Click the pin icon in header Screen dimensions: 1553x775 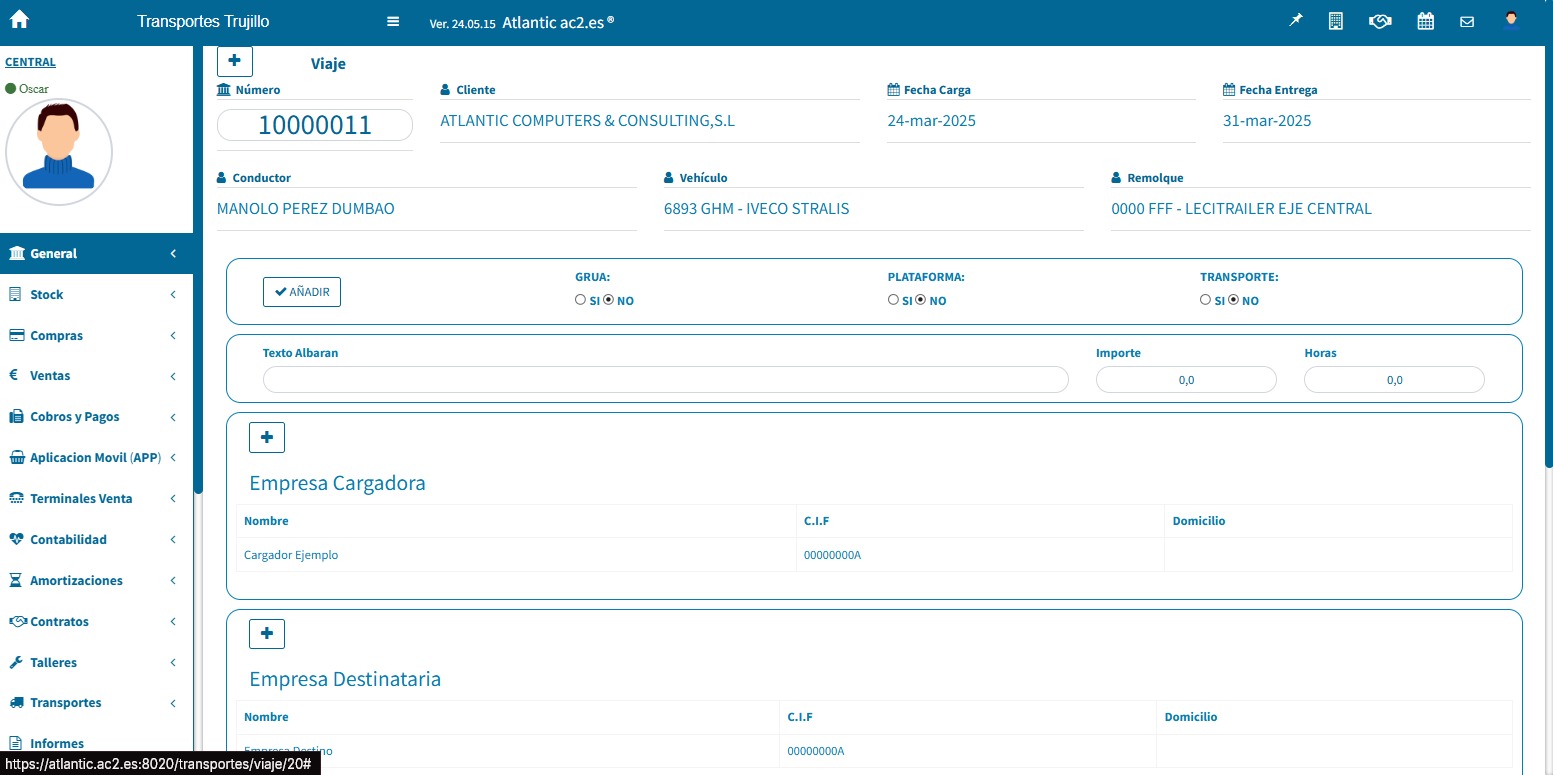pos(1296,21)
